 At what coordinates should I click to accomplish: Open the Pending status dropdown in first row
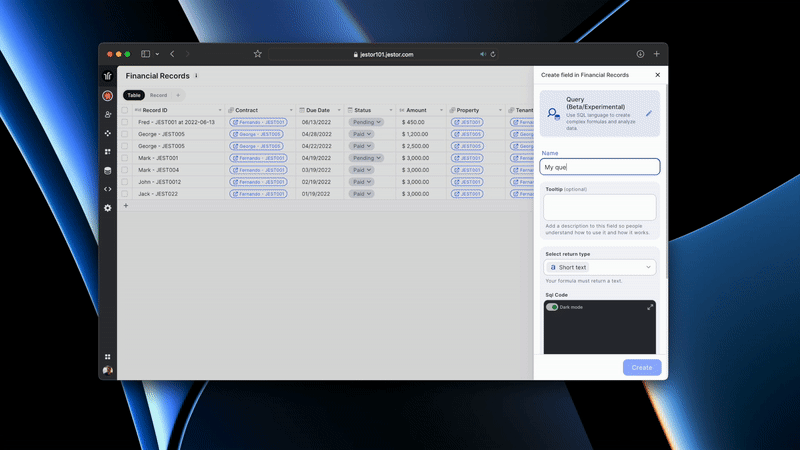click(x=365, y=122)
